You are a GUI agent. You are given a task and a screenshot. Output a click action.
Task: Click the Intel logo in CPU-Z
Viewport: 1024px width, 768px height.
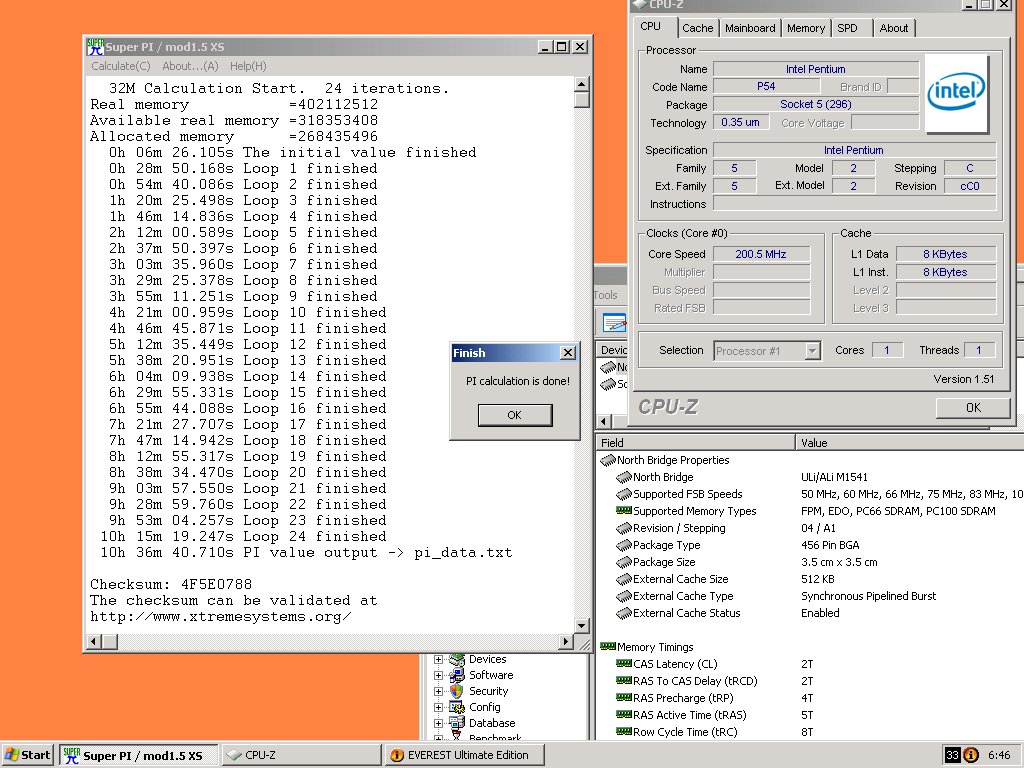point(956,93)
